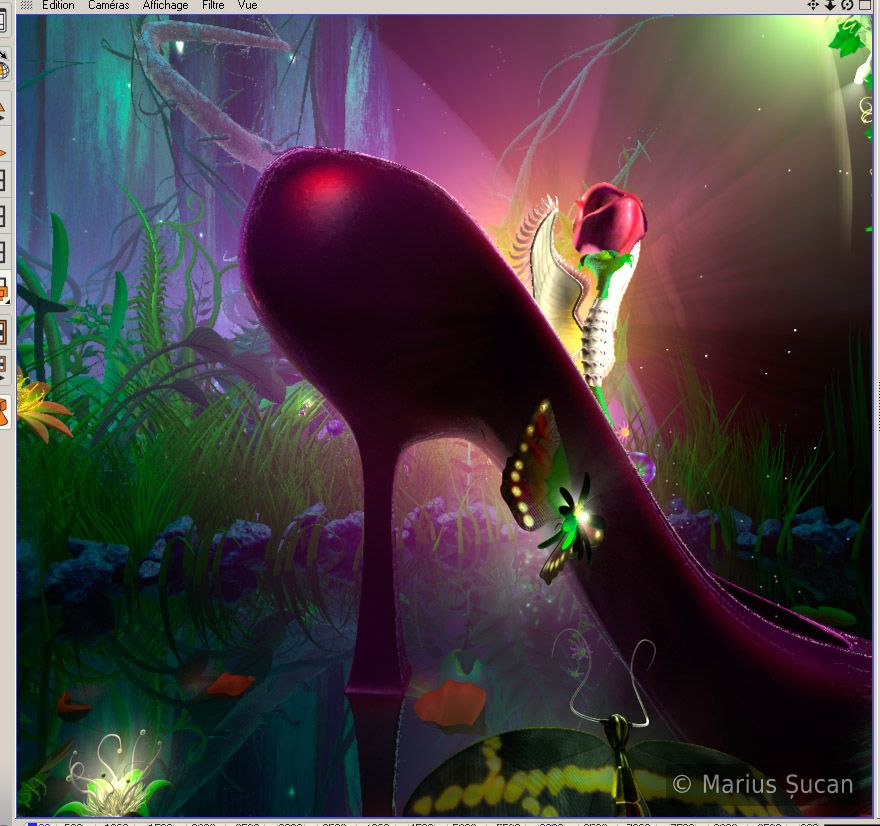Open the Caméras menu
The image size is (880, 826).
[x=108, y=5]
